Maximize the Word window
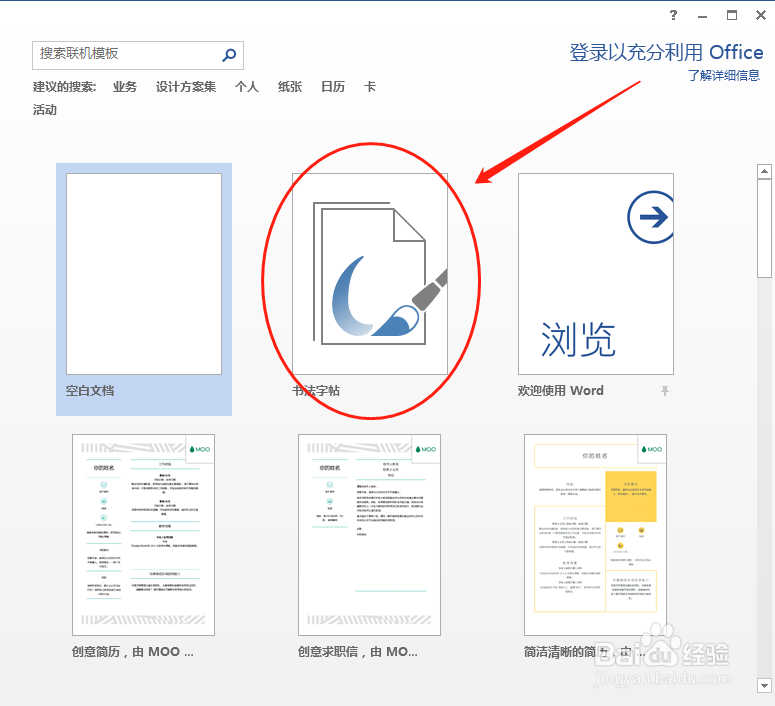Viewport: 775px width, 706px height. [x=732, y=15]
